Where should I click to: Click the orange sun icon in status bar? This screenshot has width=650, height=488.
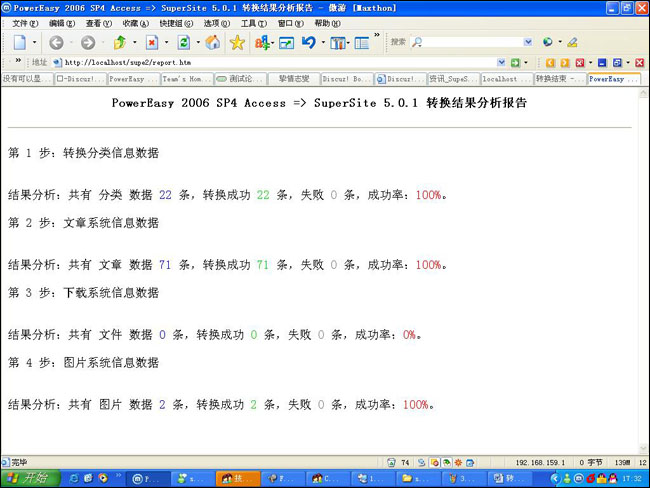[458, 462]
